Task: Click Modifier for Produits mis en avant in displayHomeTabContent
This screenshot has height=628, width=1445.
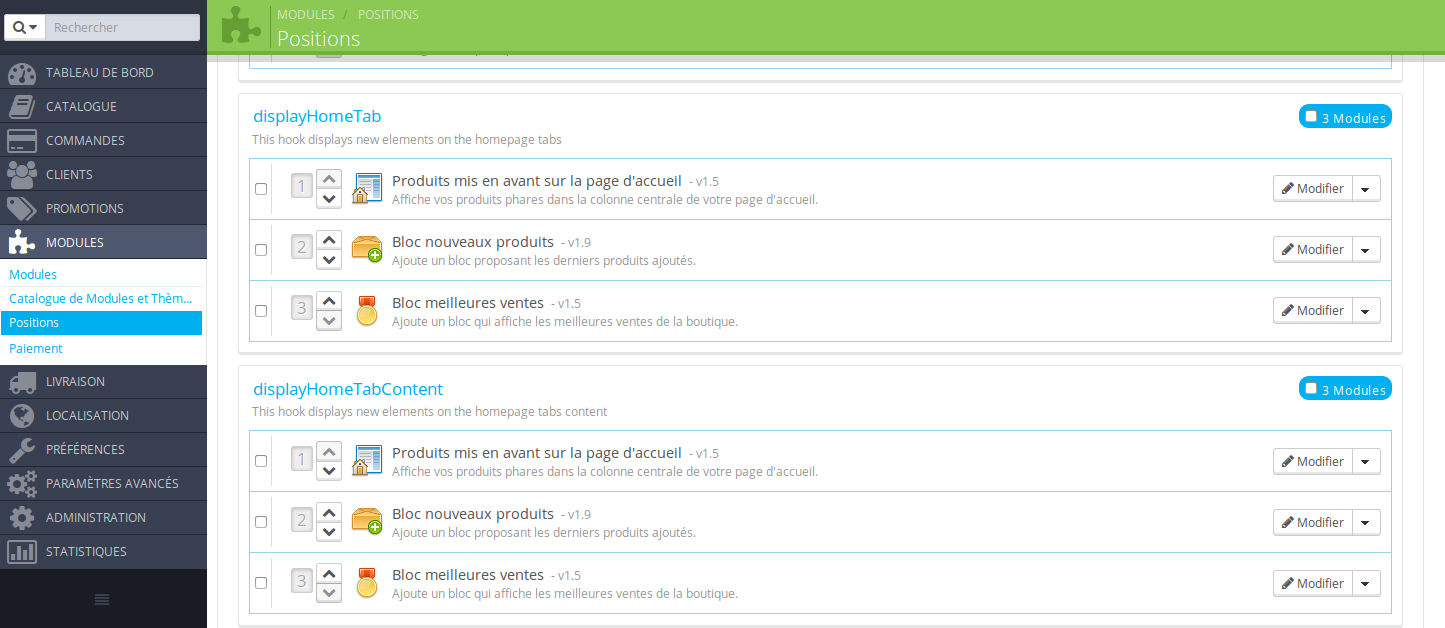Action: [x=1313, y=461]
